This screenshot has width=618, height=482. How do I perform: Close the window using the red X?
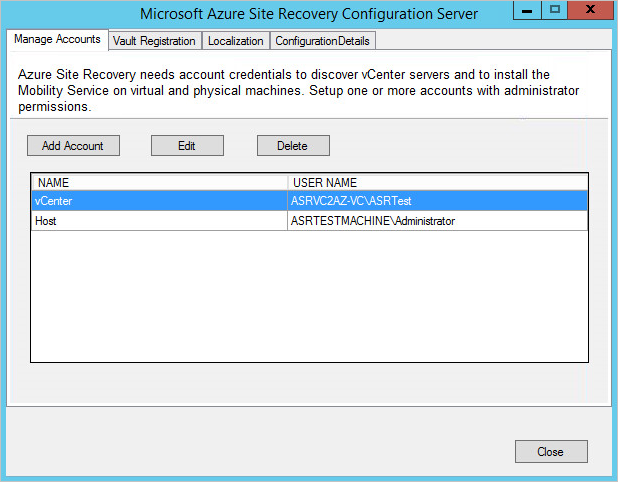tap(590, 10)
